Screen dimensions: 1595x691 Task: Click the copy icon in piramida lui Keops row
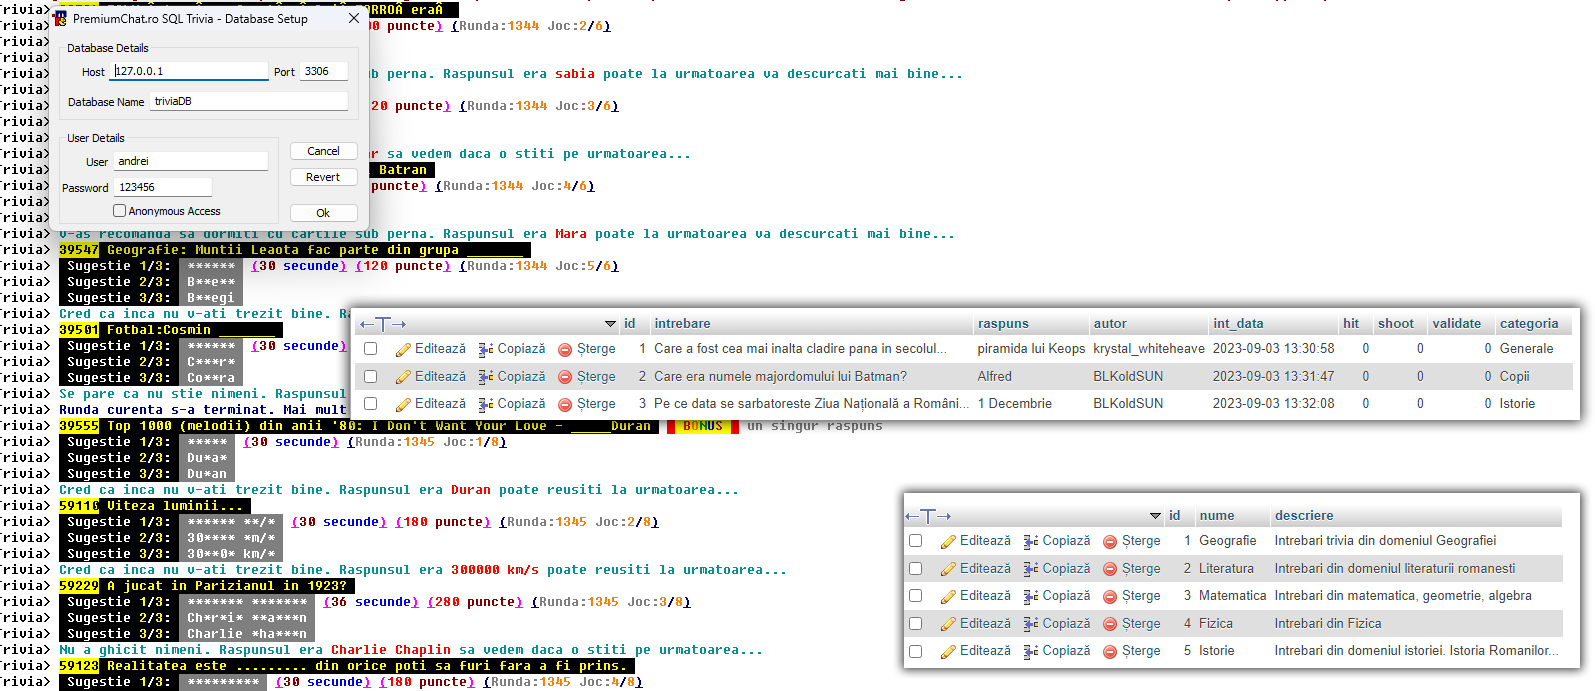pos(486,349)
